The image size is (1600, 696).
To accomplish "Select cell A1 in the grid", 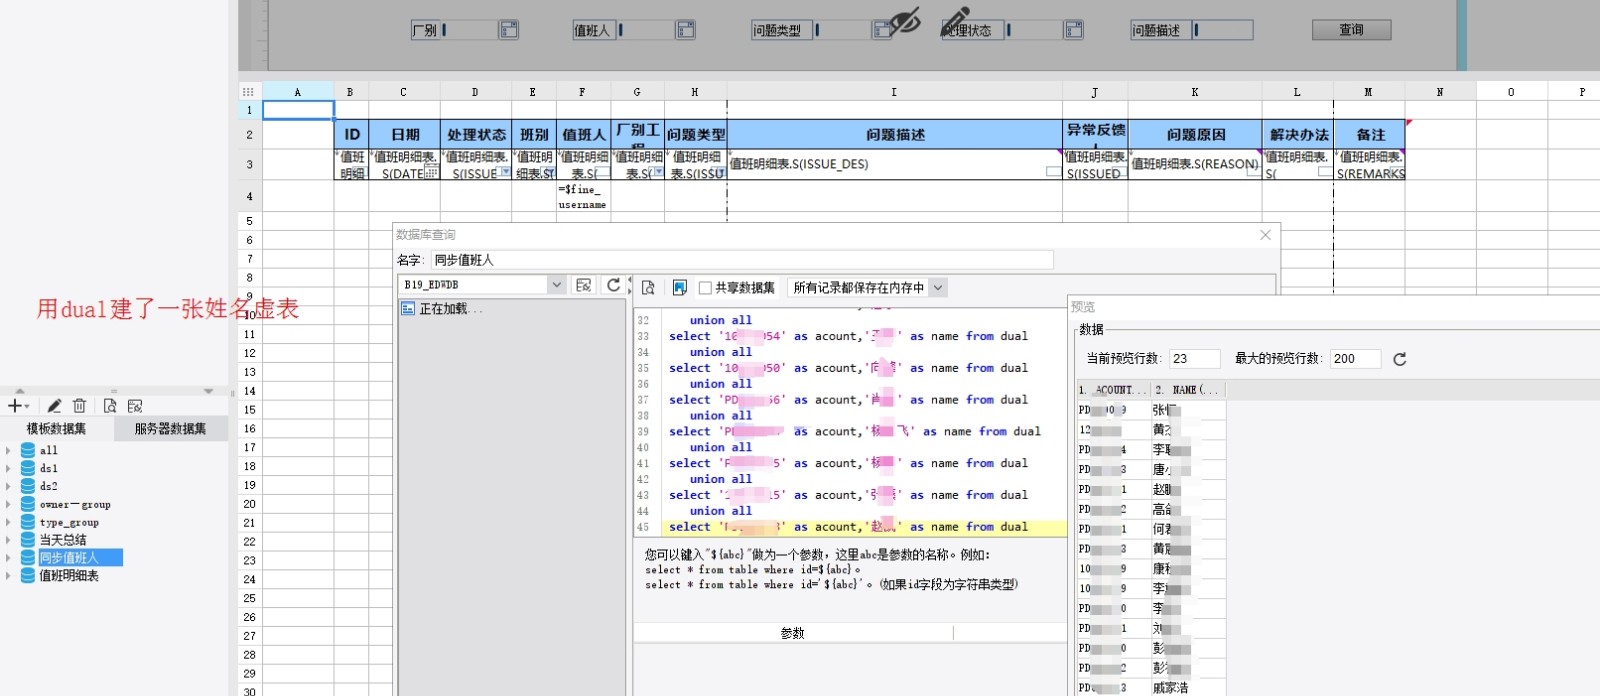I will pos(298,110).
